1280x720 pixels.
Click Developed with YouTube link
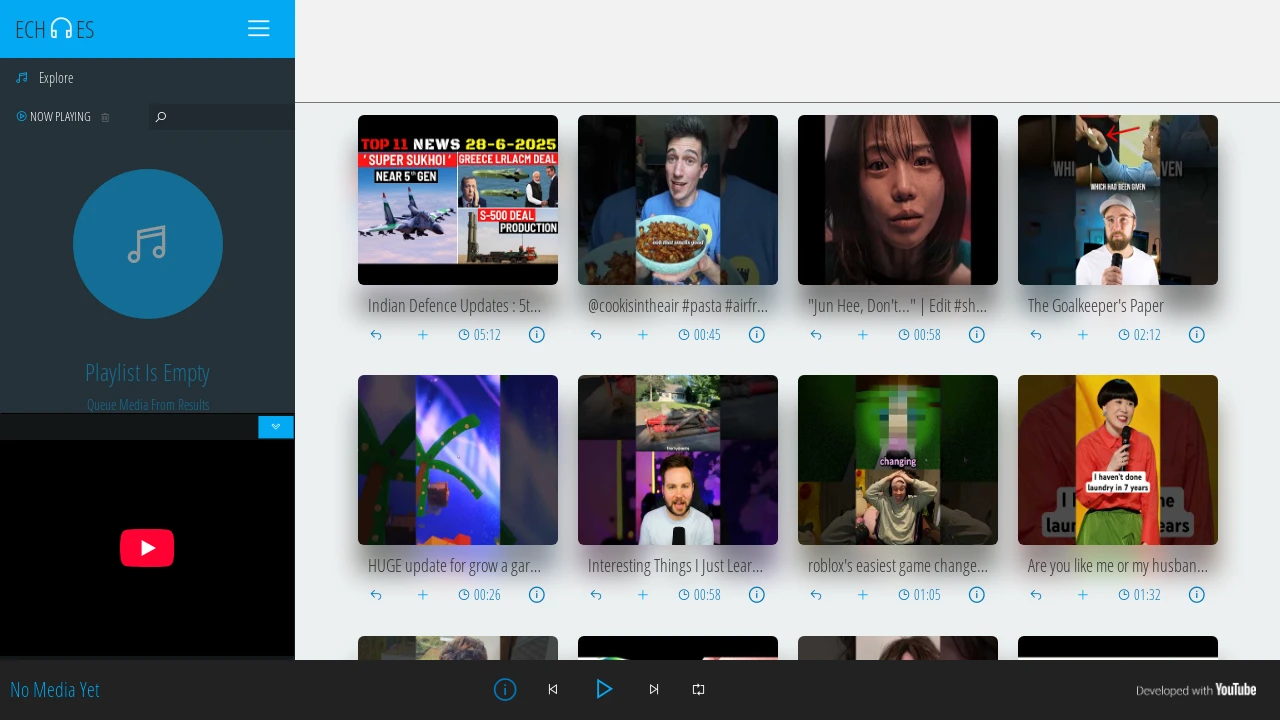[1196, 690]
